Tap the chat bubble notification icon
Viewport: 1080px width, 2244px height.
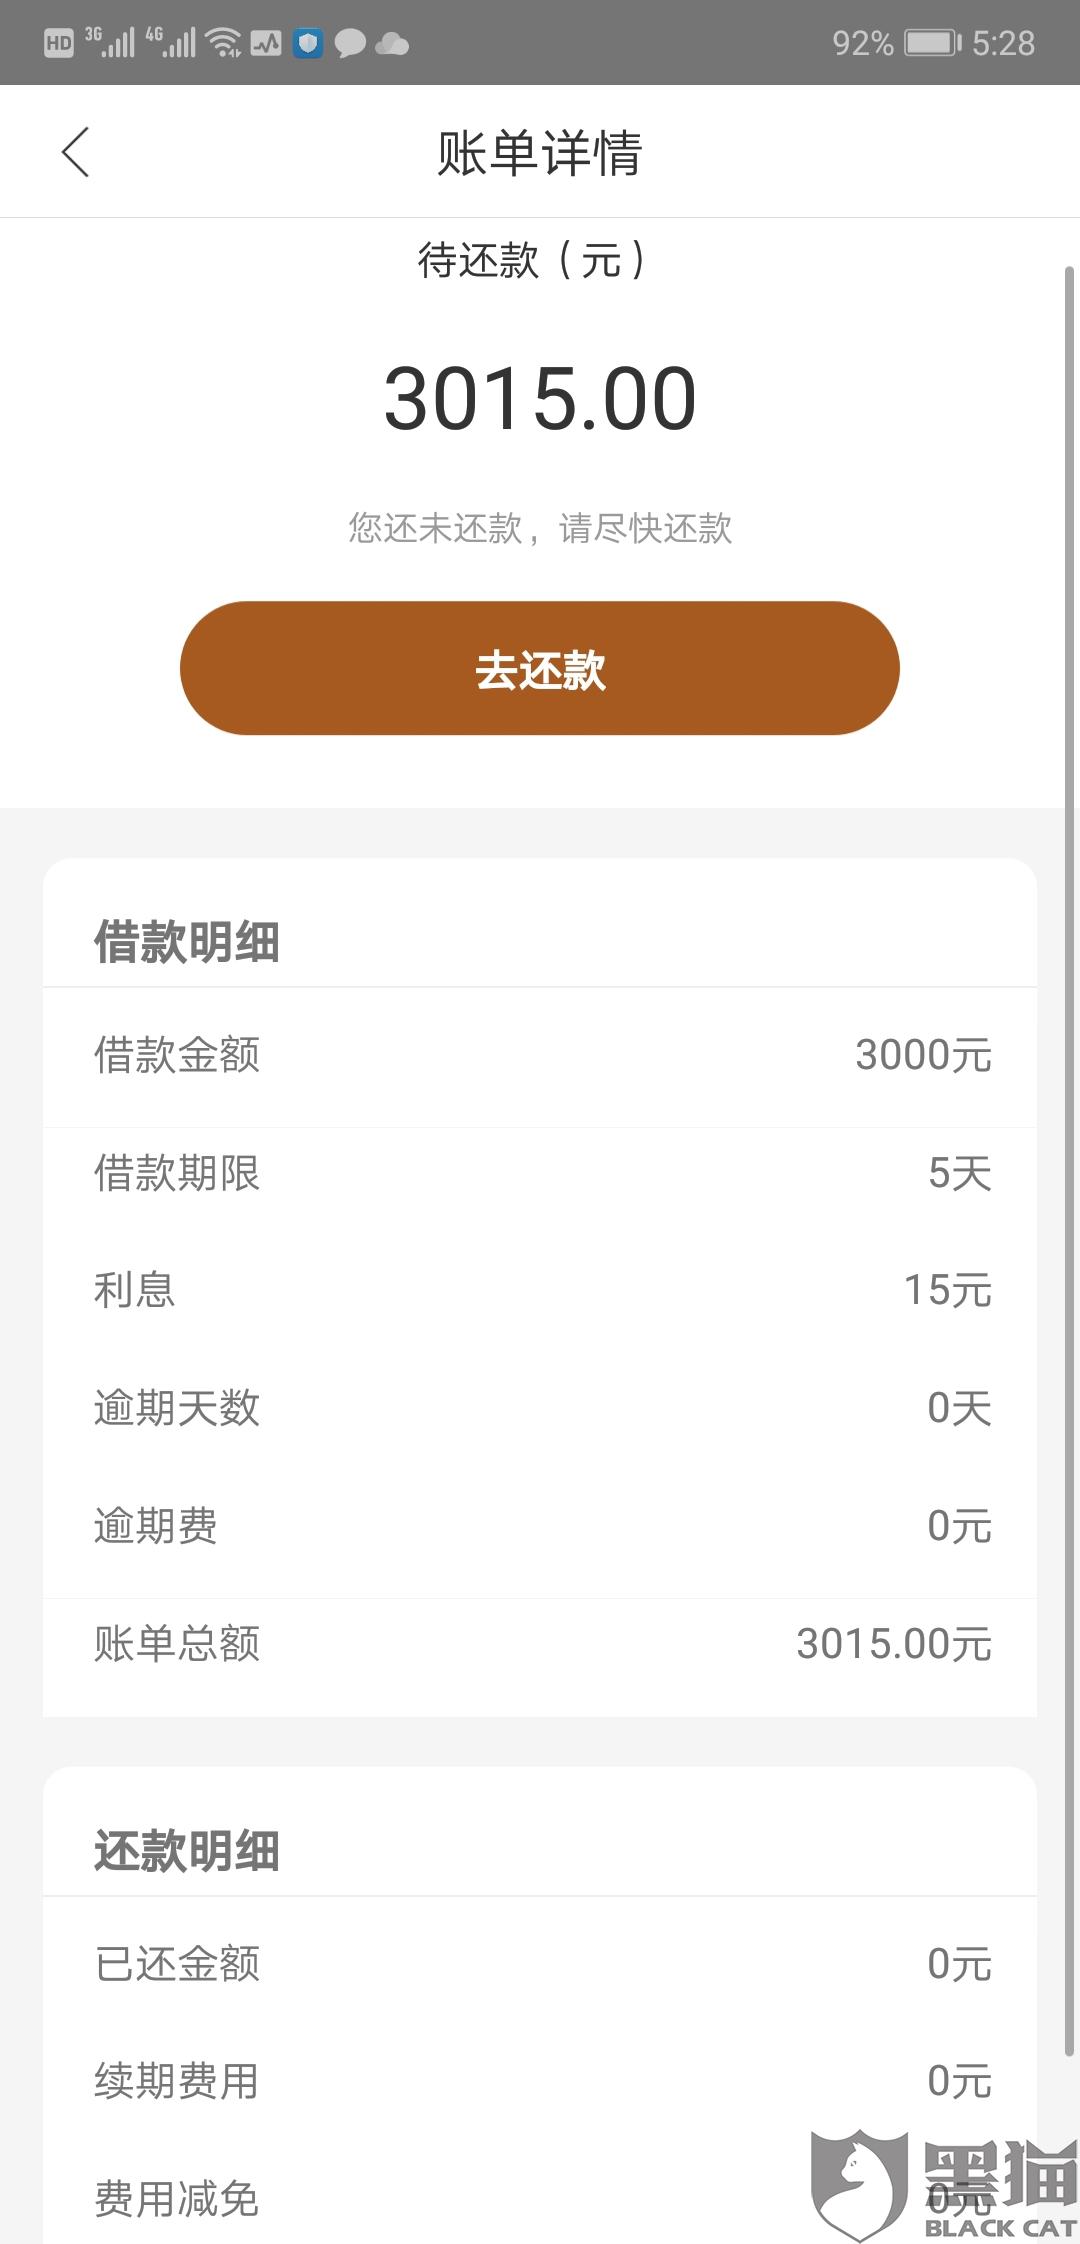pos(350,43)
